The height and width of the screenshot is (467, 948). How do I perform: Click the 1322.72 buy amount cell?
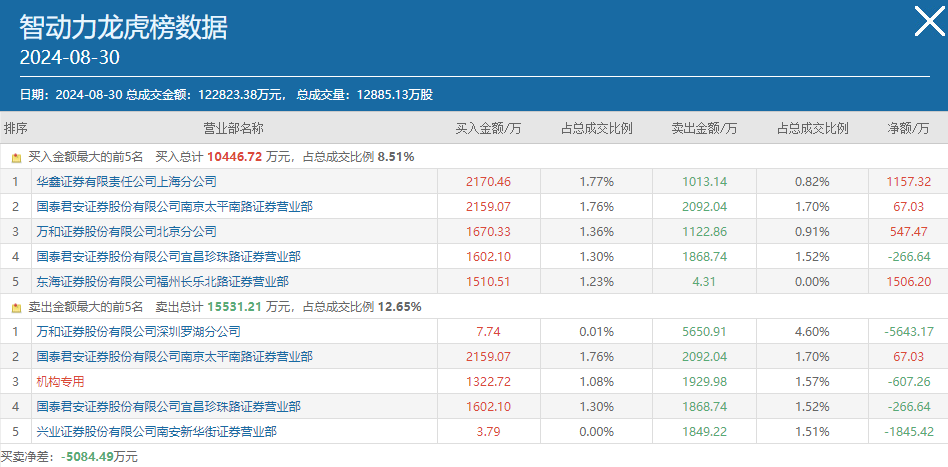[489, 382]
